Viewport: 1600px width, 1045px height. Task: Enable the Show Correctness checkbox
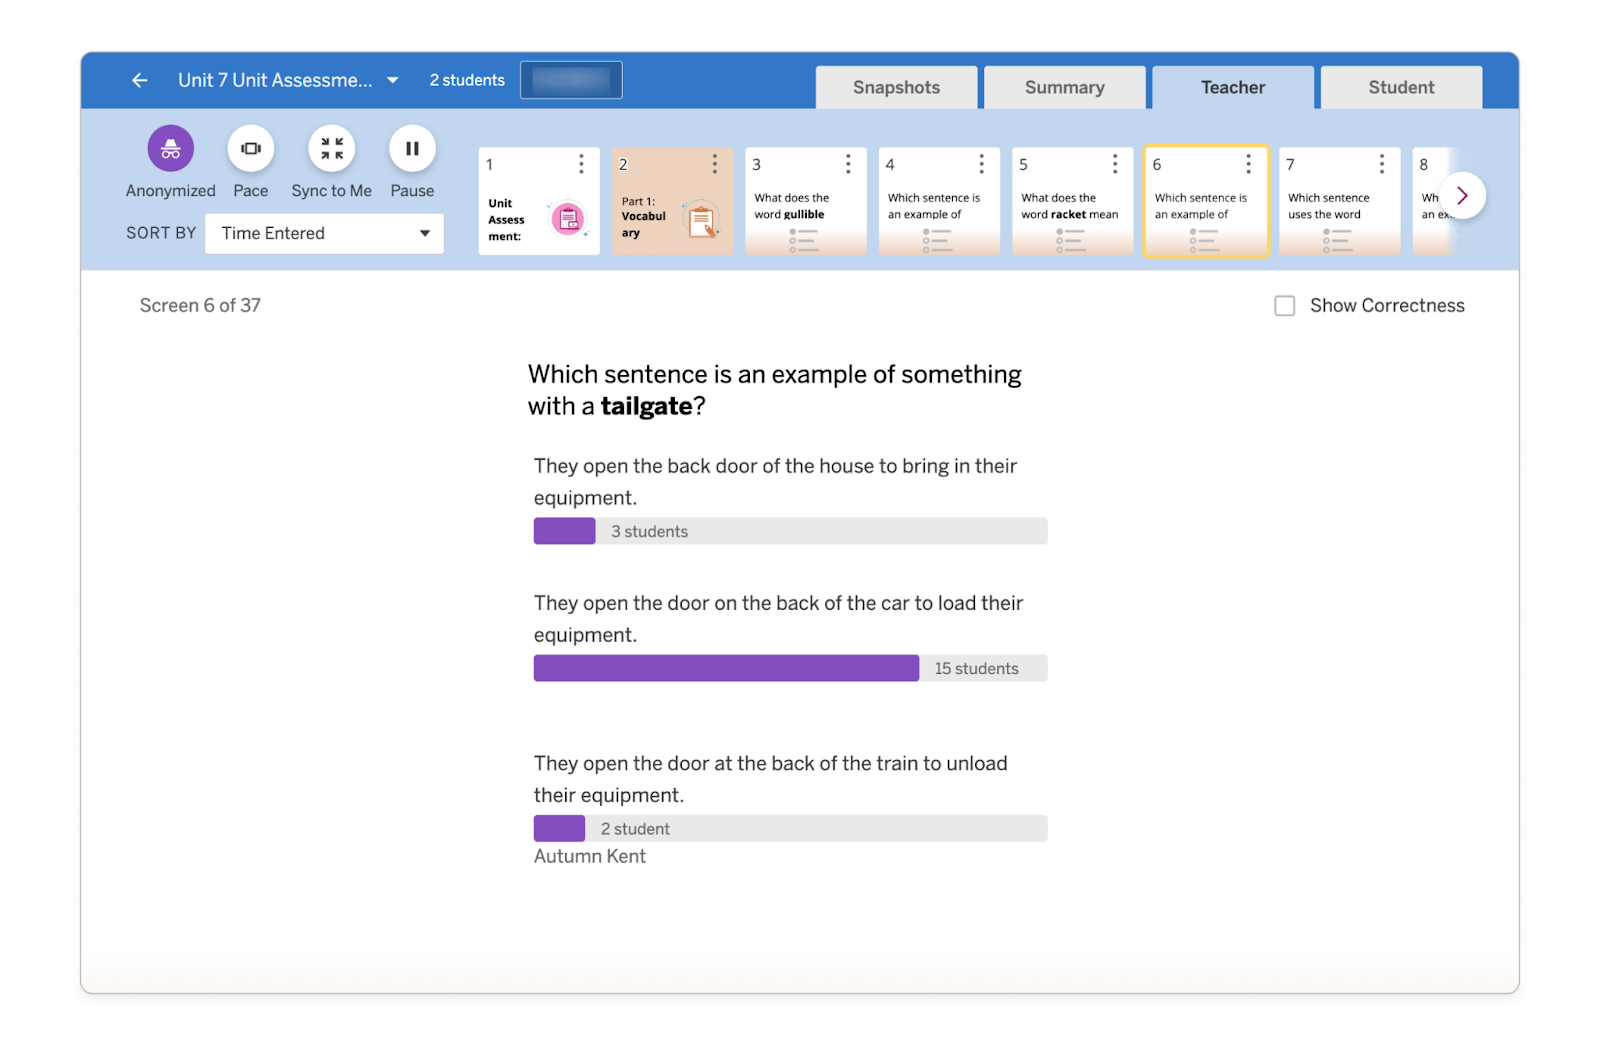coord(1285,305)
